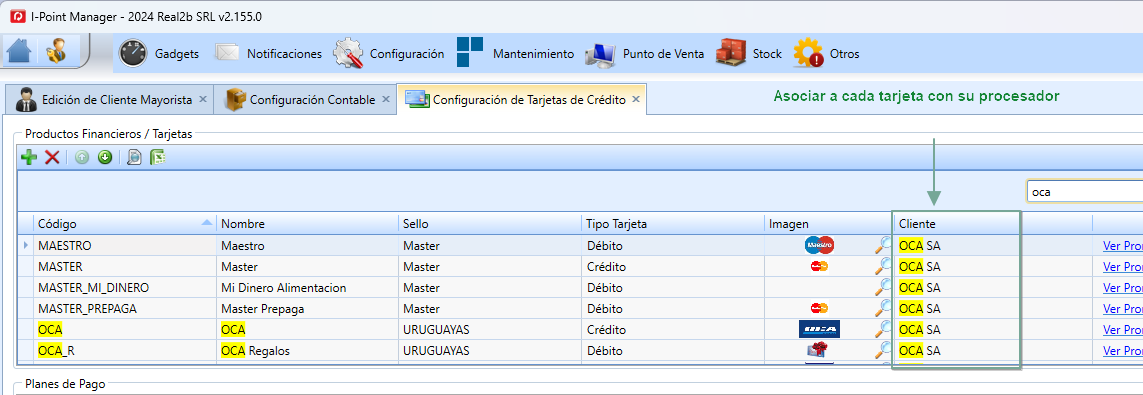Click the 'Master Prepaga' name cell
This screenshot has width=1143, height=395.
[x=308, y=309]
